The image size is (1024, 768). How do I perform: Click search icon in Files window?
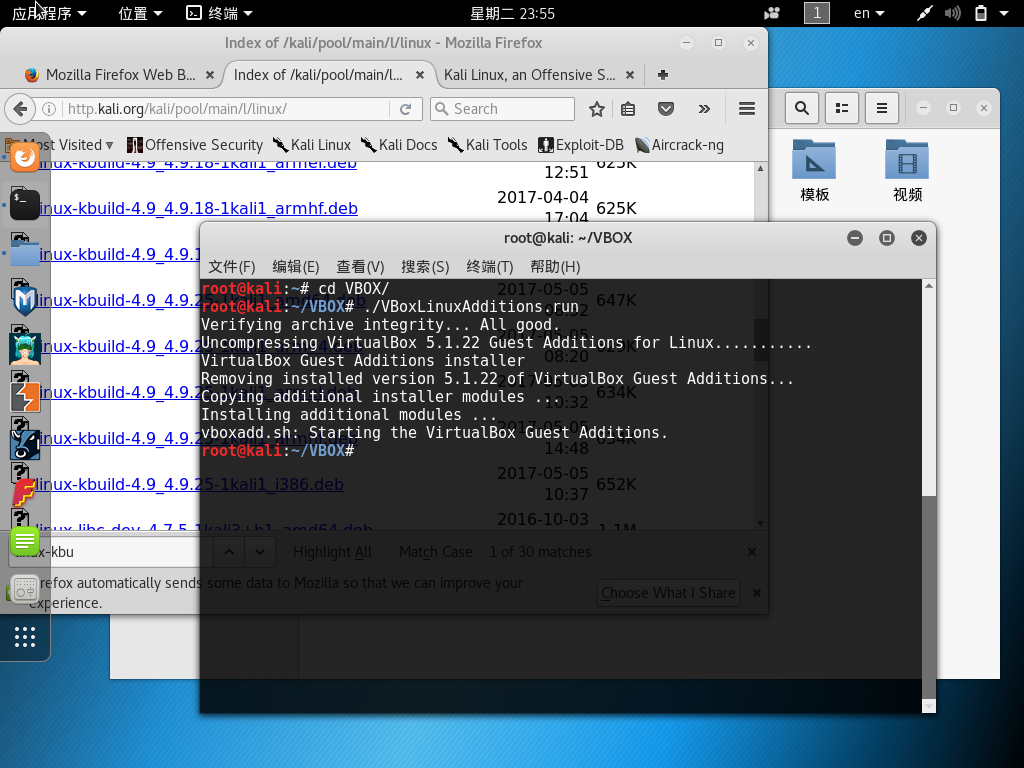tap(801, 108)
